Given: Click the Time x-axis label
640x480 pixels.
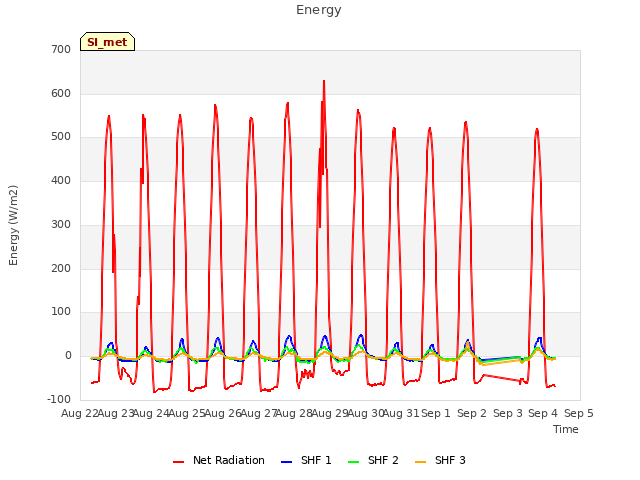Looking at the screenshot, I should (x=566, y=429).
